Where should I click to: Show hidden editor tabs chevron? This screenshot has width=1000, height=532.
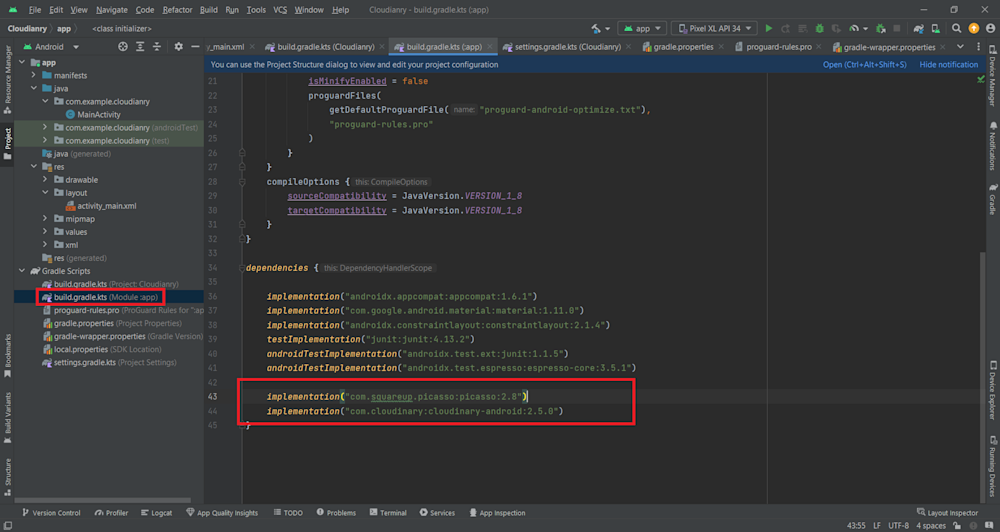point(960,47)
